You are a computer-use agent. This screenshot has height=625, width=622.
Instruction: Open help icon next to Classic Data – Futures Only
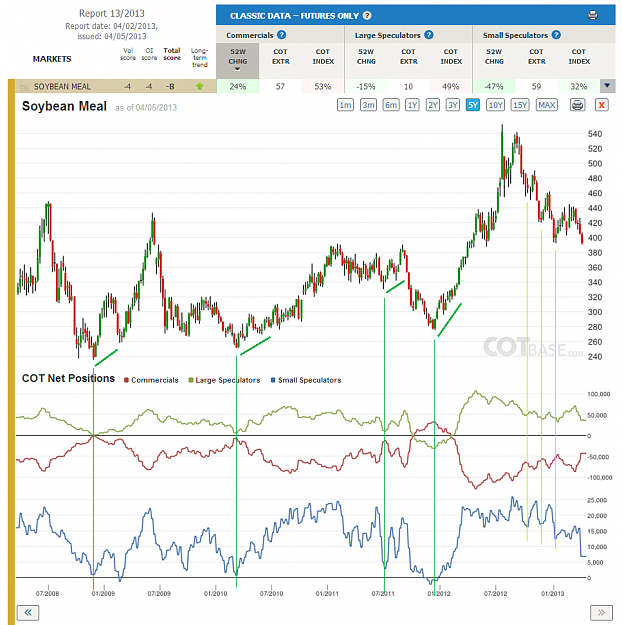tap(367, 16)
